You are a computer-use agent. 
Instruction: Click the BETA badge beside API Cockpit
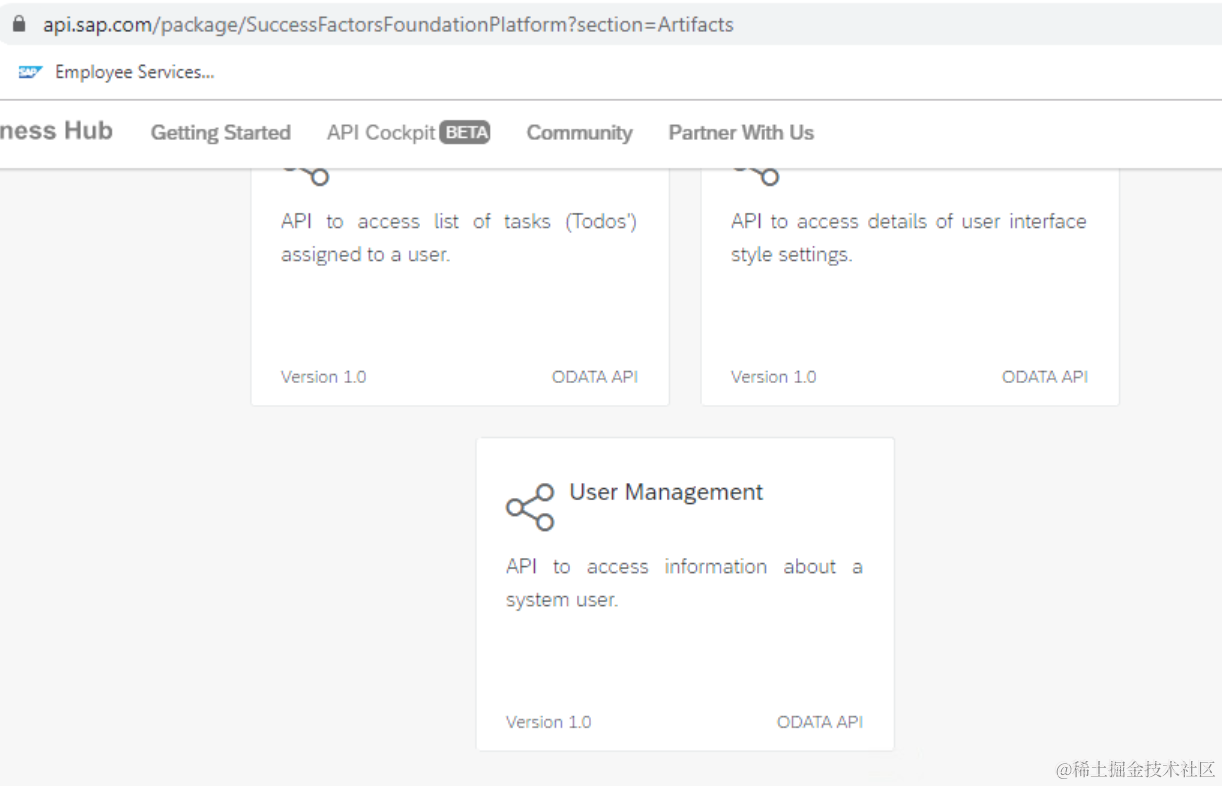(466, 132)
